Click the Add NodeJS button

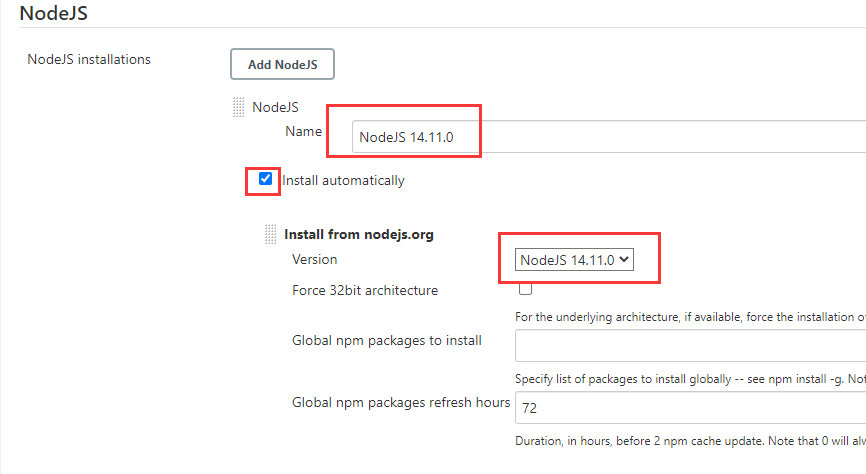point(282,64)
